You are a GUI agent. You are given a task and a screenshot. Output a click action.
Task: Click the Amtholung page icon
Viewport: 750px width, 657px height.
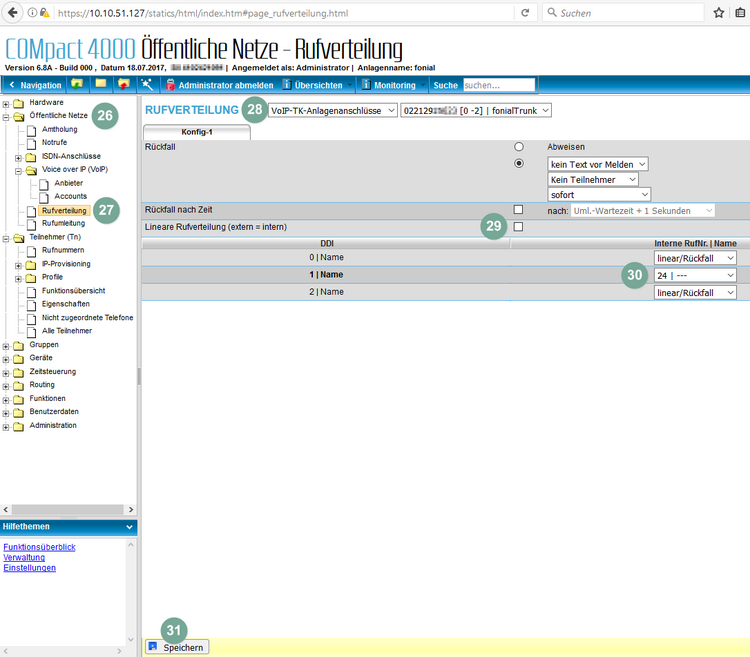[x=32, y=131]
